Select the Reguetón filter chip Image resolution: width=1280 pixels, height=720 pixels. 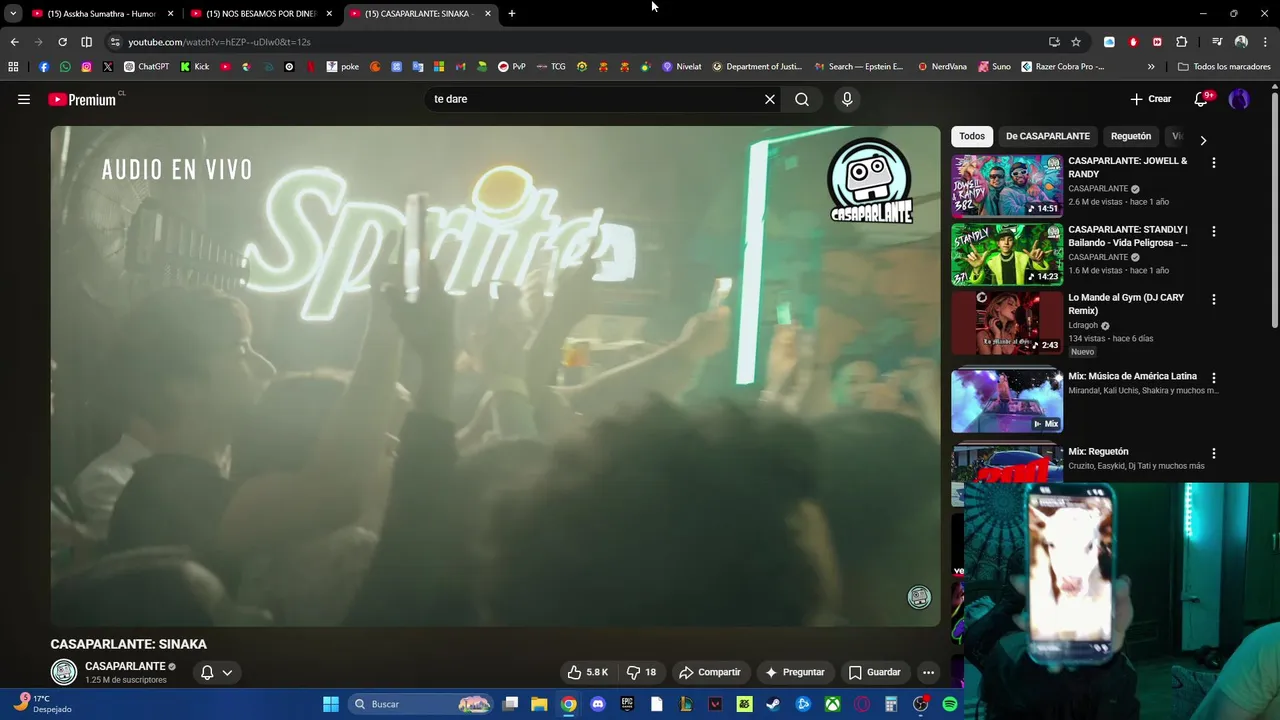[x=1131, y=136]
